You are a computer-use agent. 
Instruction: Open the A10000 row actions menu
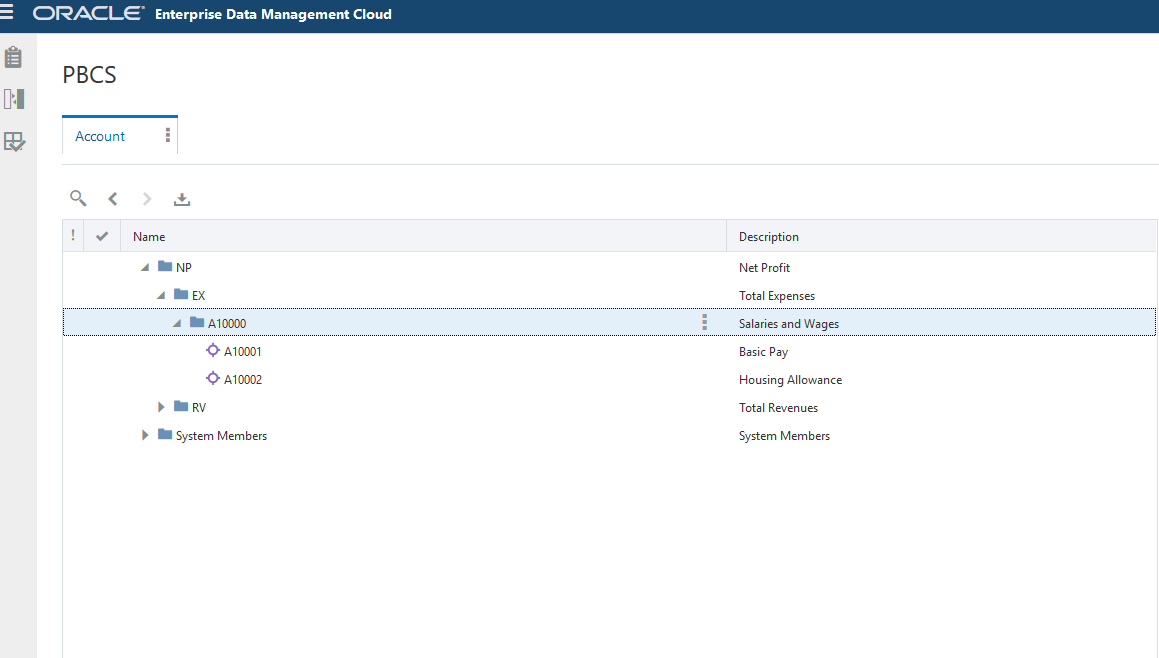point(704,322)
